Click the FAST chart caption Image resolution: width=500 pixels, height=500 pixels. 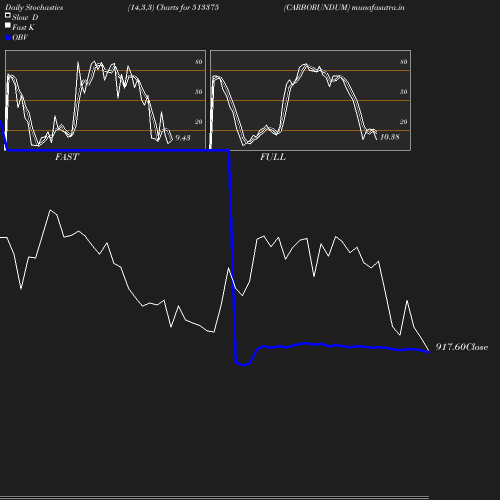67,157
